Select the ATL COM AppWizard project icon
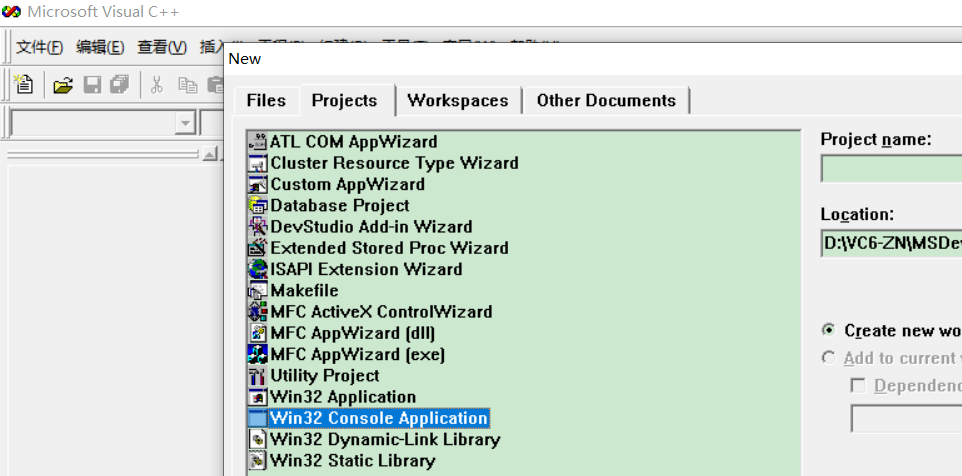Screen dimensions: 962x476 [x=258, y=142]
